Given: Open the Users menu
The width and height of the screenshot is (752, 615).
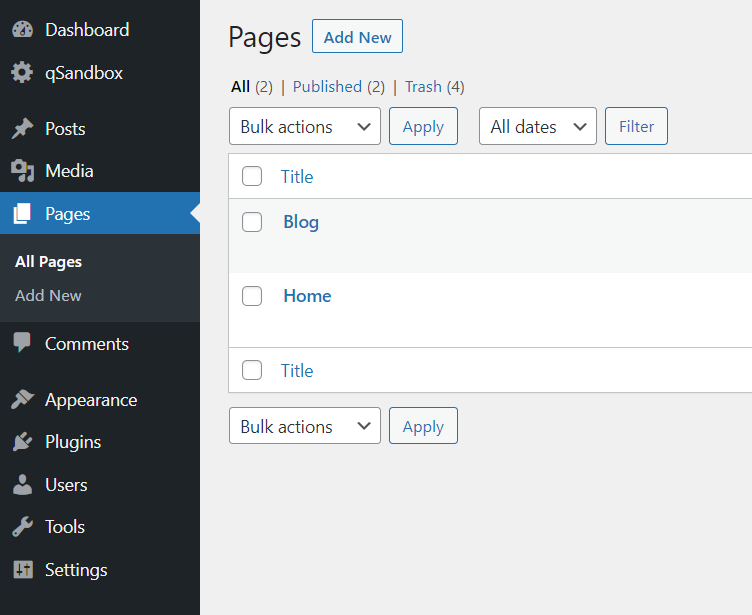Looking at the screenshot, I should 100,485.
